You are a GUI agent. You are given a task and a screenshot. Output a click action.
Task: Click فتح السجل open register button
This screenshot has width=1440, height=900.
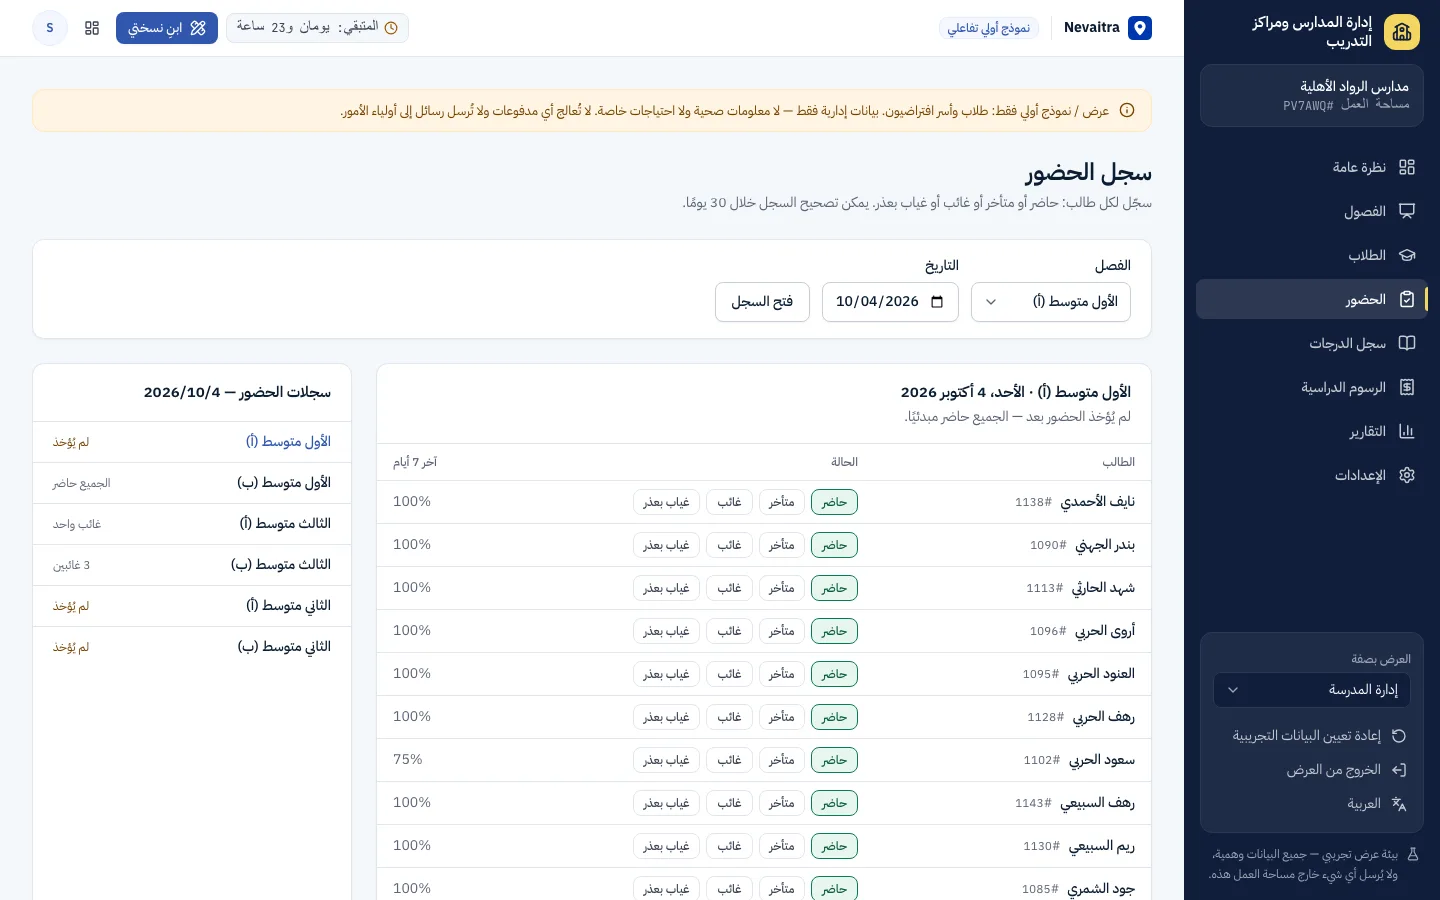[x=762, y=302]
